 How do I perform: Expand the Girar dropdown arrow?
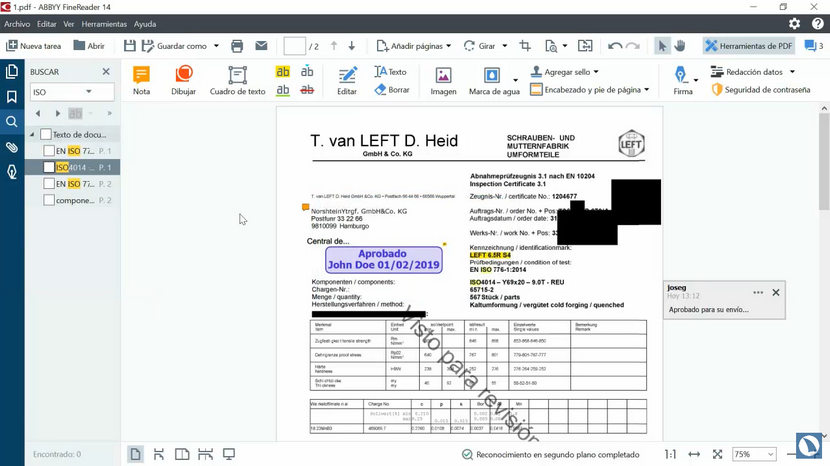(504, 46)
